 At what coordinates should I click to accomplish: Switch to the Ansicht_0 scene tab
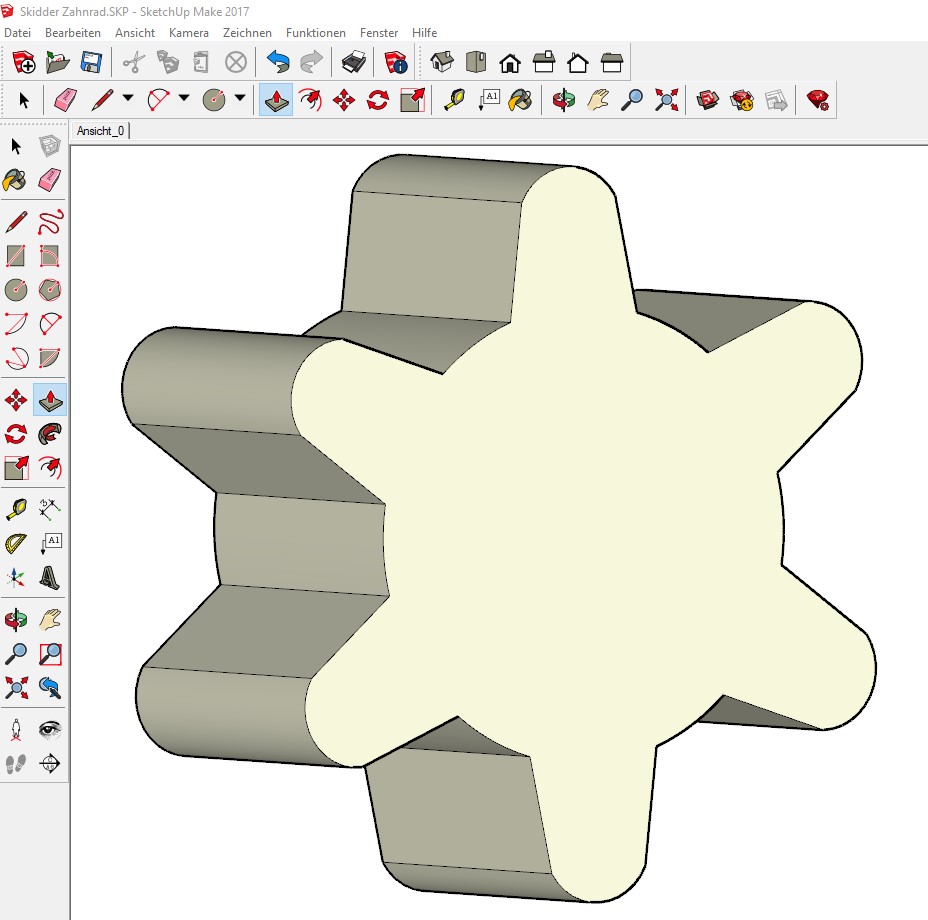100,131
